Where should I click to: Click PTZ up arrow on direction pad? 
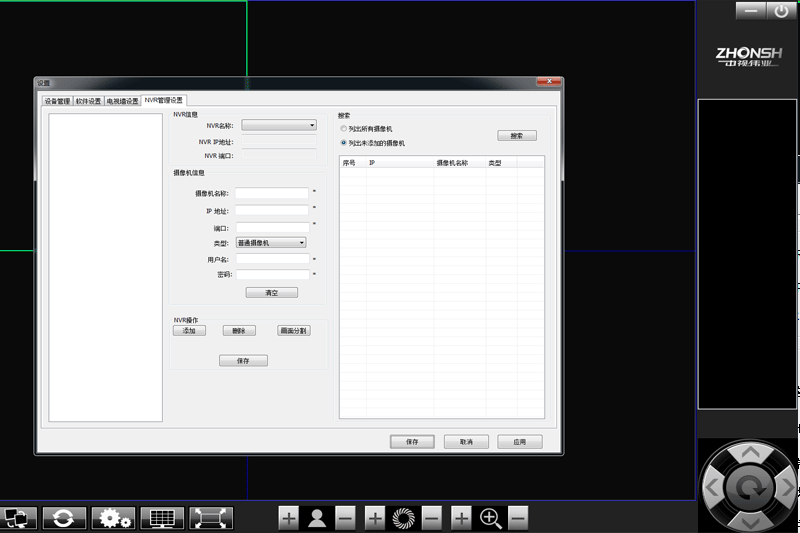pyautogui.click(x=750, y=453)
